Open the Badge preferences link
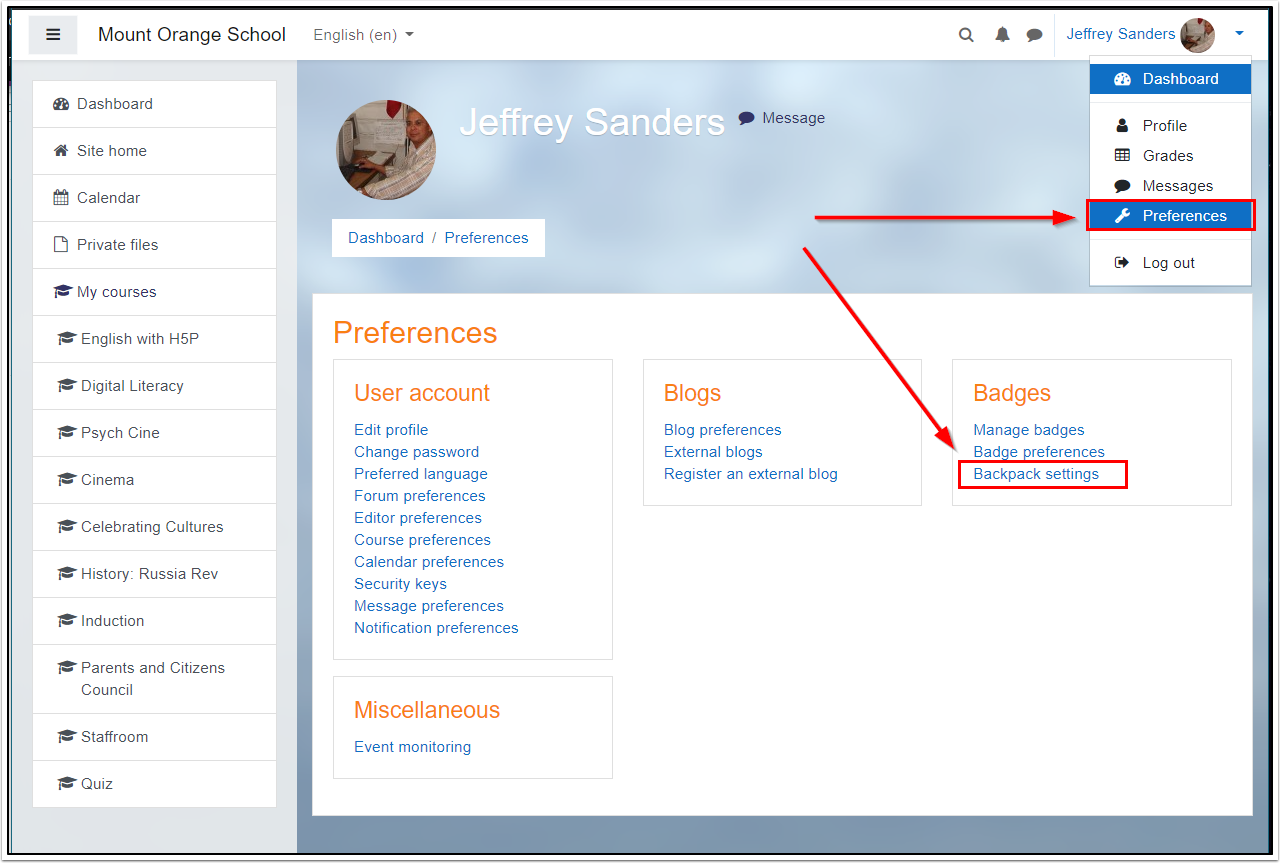Screen dimensions: 1280x863 (x=1039, y=452)
